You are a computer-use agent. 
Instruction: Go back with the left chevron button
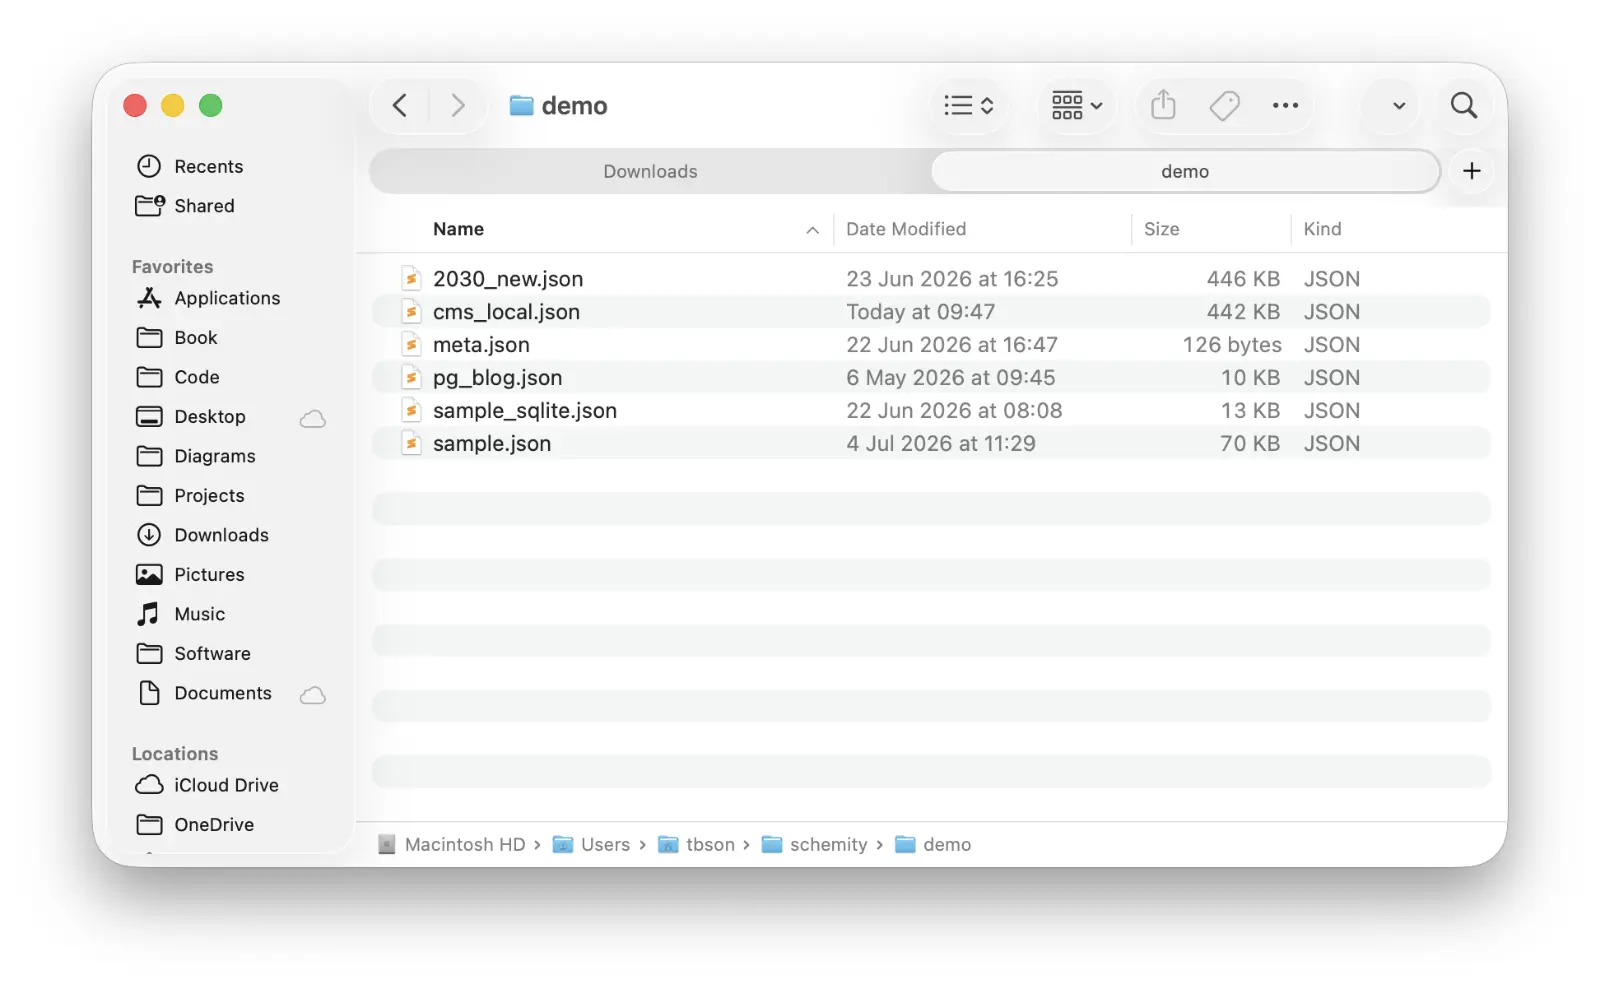pos(400,105)
